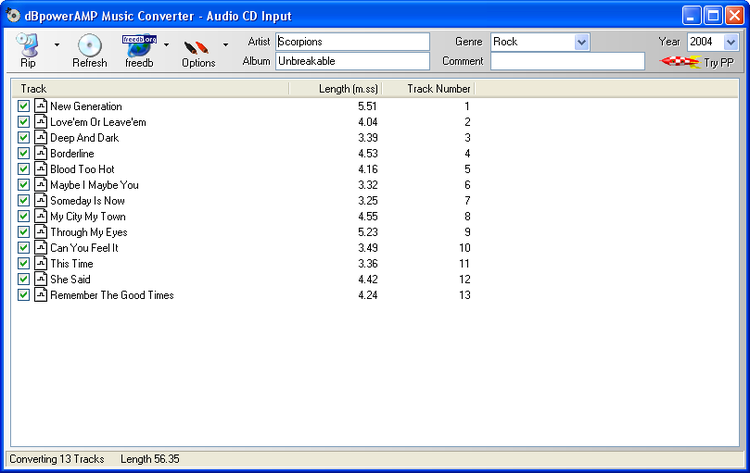This screenshot has height=473, width=750.
Task: Uncheck the Love'em Or Leave'em checkbox
Action: pyautogui.click(x=23, y=121)
